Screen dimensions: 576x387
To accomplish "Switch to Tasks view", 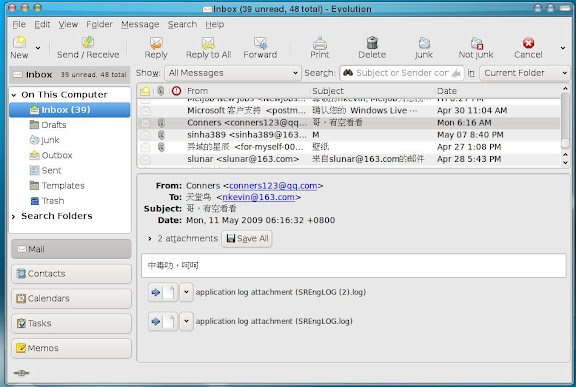I will (x=71, y=323).
